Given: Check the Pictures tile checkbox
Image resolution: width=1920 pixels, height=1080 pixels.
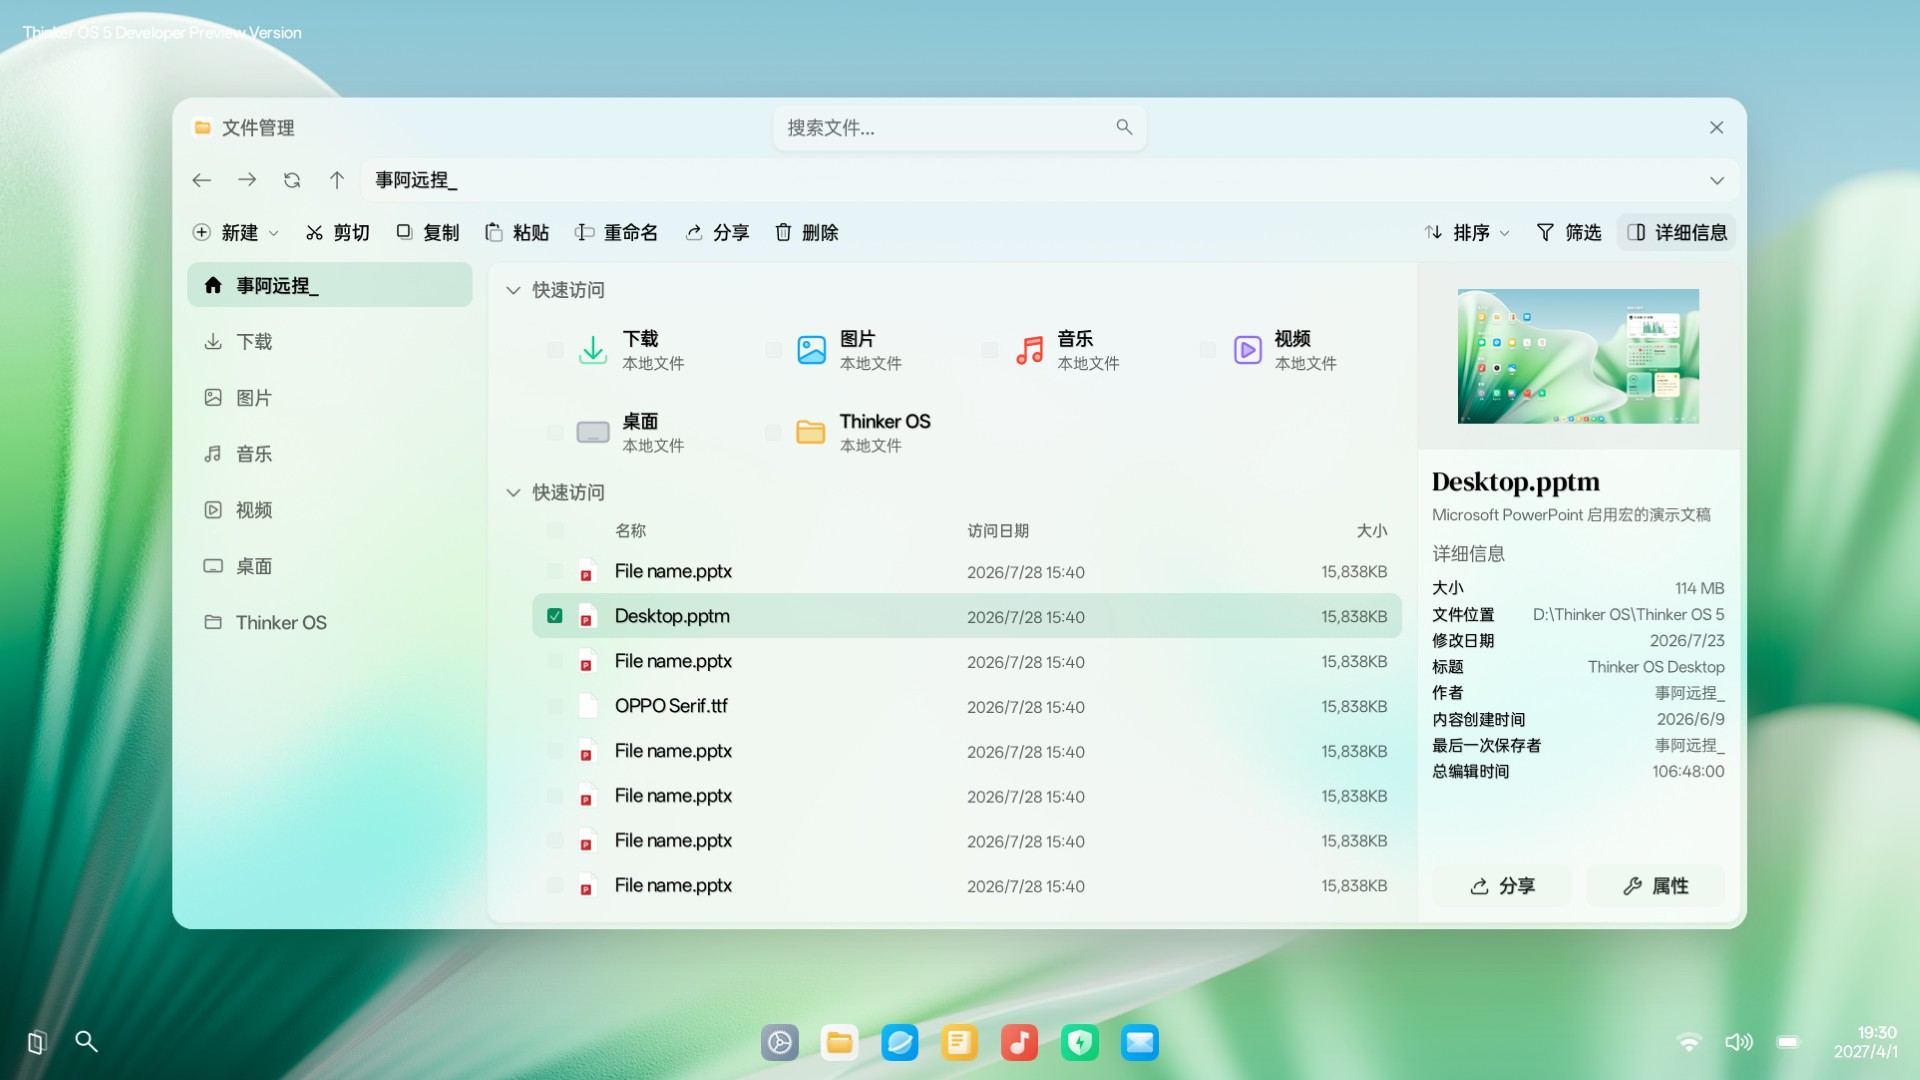Looking at the screenshot, I should [773, 350].
